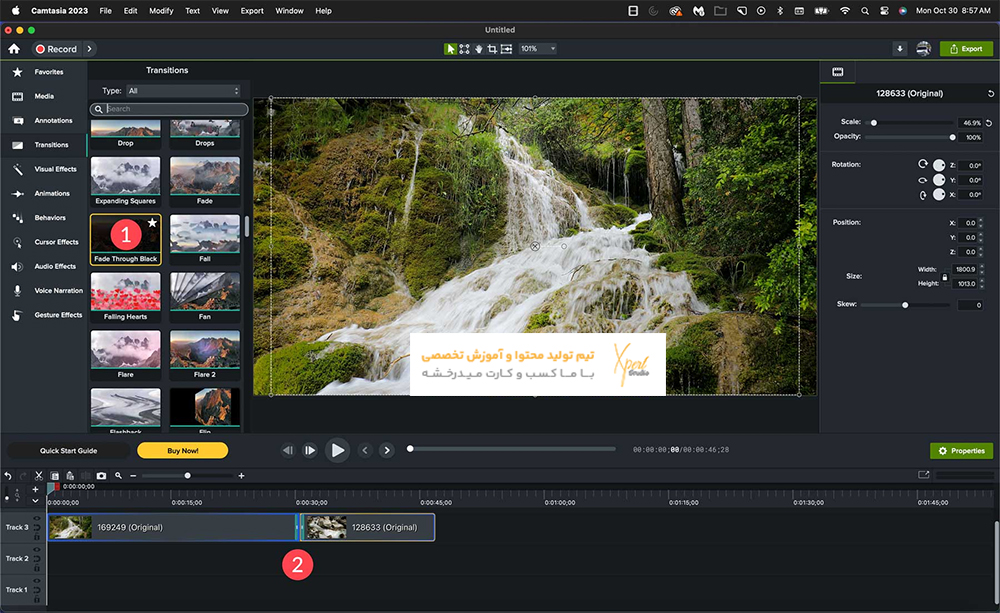The width and height of the screenshot is (1000, 613).
Task: Click the Cut scissors icon on timeline toolbar
Action: pyautogui.click(x=39, y=476)
